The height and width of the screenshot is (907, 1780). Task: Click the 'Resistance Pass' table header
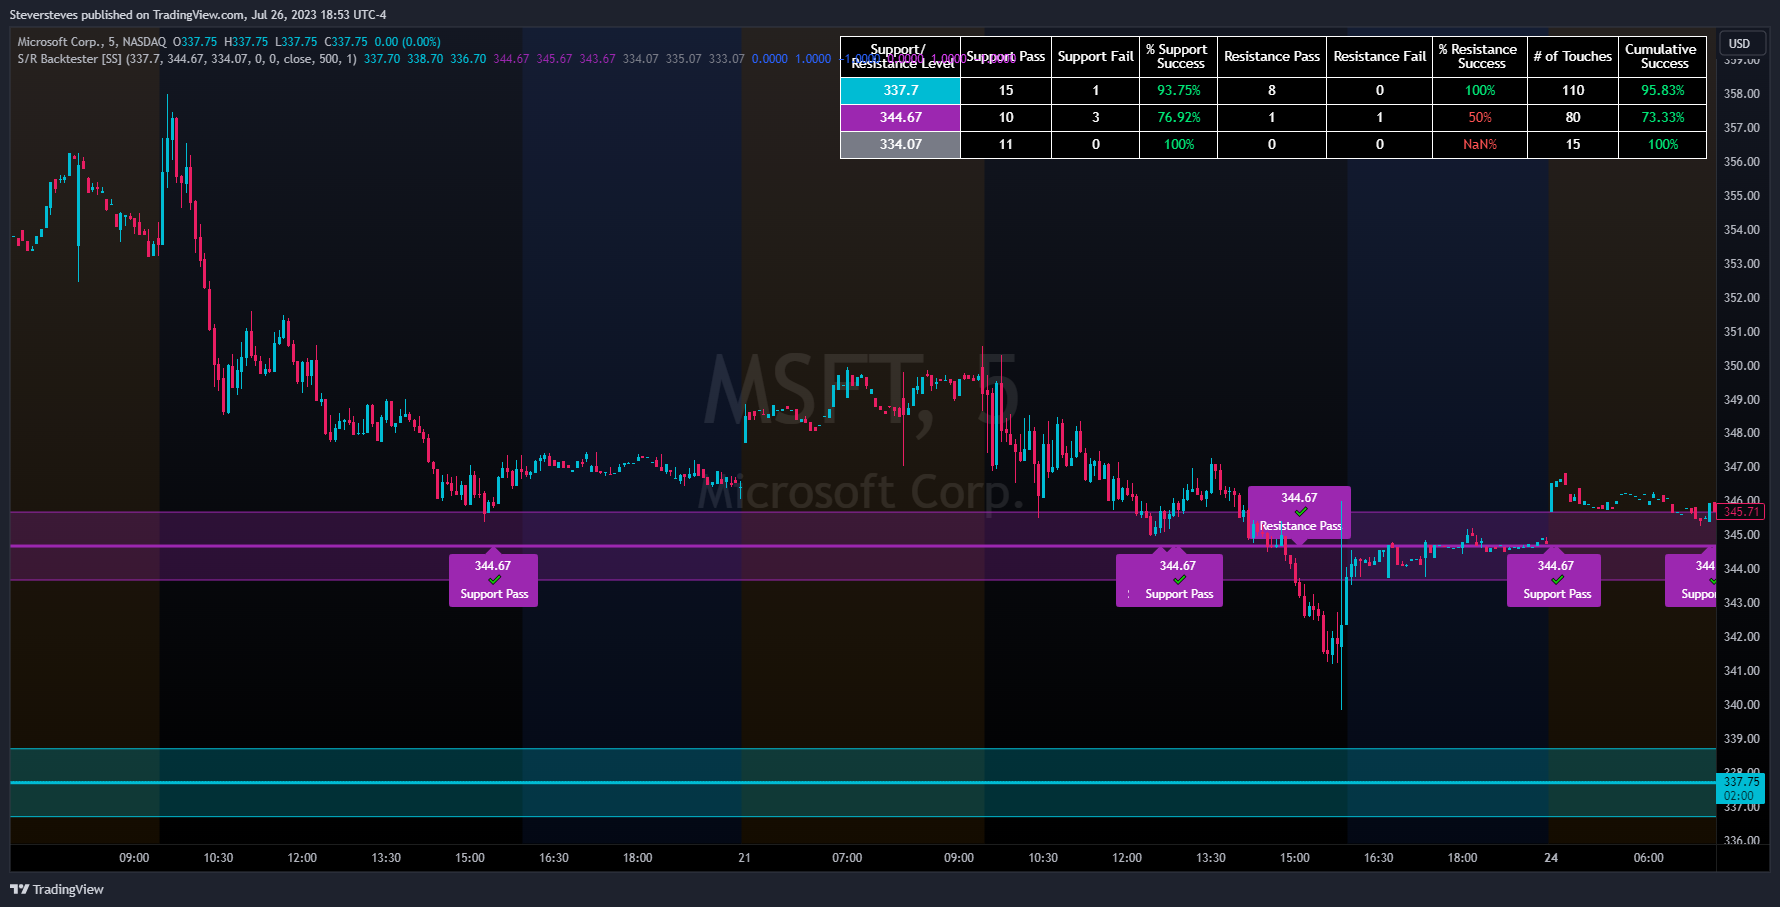(x=1272, y=57)
